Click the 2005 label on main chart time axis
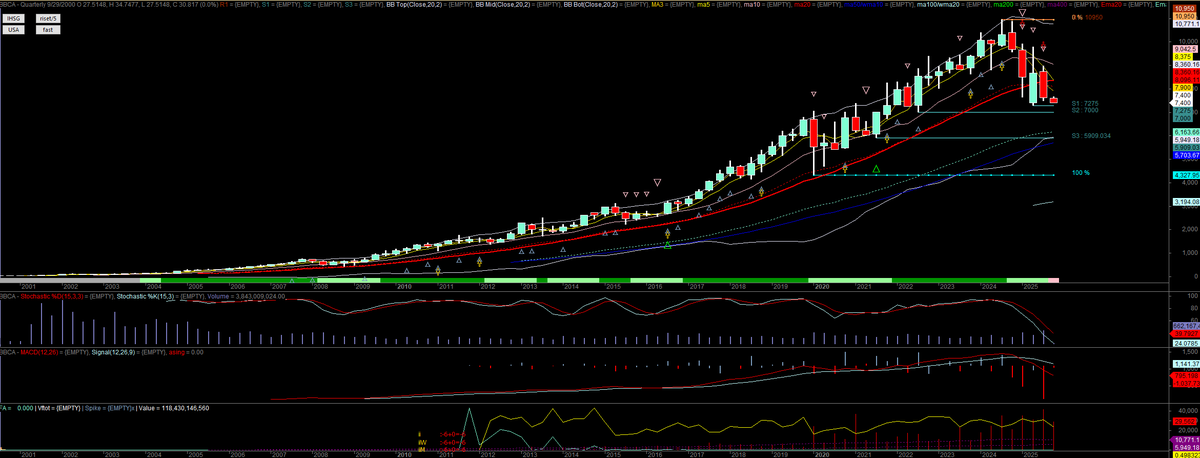 click(196, 285)
